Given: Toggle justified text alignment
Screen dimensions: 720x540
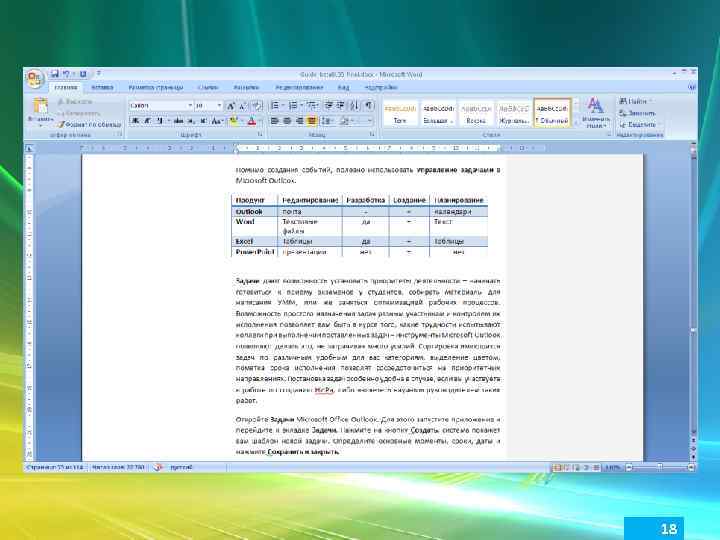Looking at the screenshot, I should 312,121.
